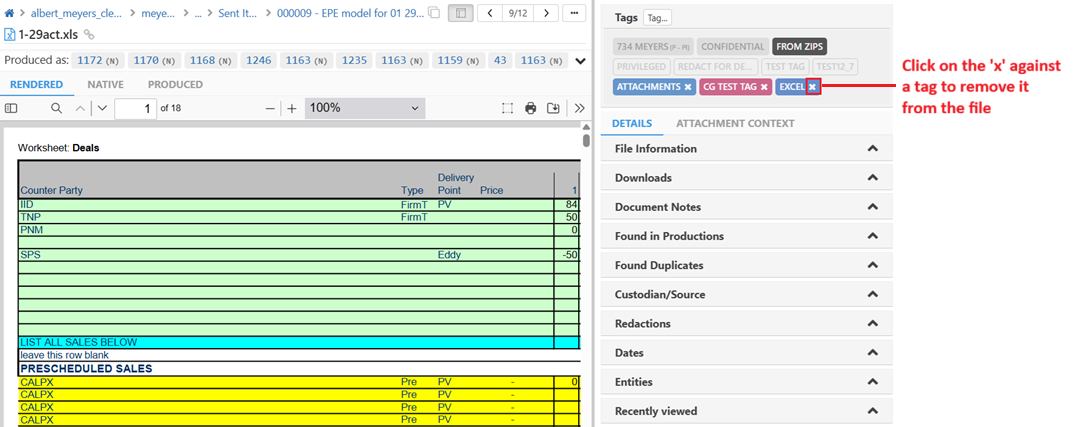Toggle the viewer sidebar icon

click(10, 108)
